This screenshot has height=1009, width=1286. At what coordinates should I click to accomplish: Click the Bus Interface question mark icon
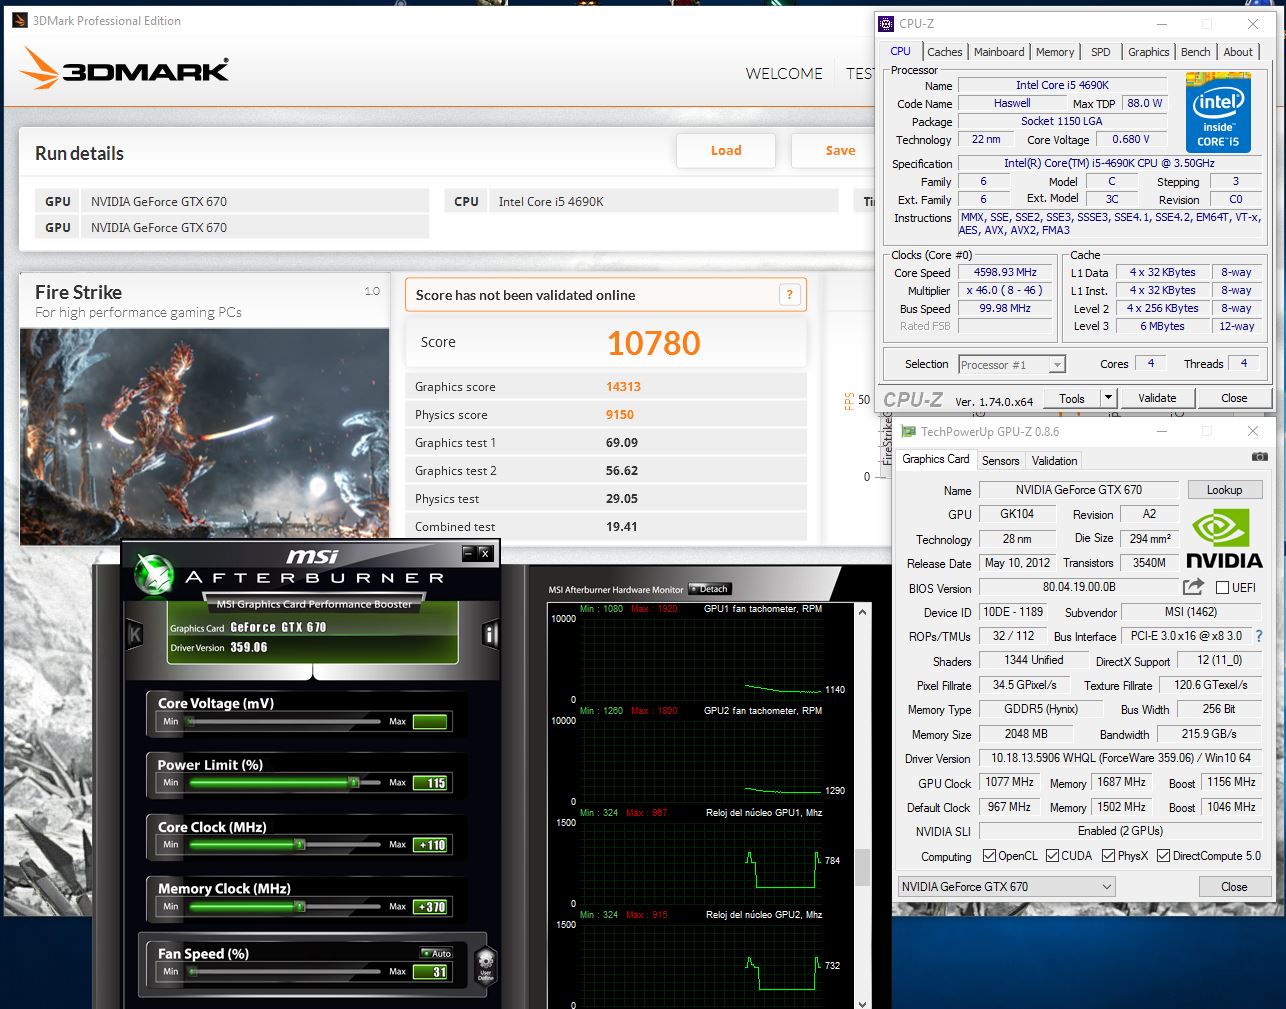click(x=1259, y=636)
